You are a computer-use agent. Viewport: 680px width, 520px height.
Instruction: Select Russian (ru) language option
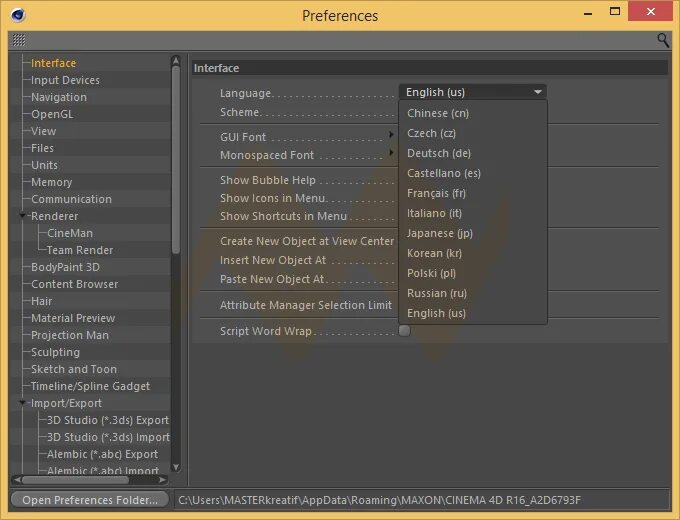(x=437, y=293)
